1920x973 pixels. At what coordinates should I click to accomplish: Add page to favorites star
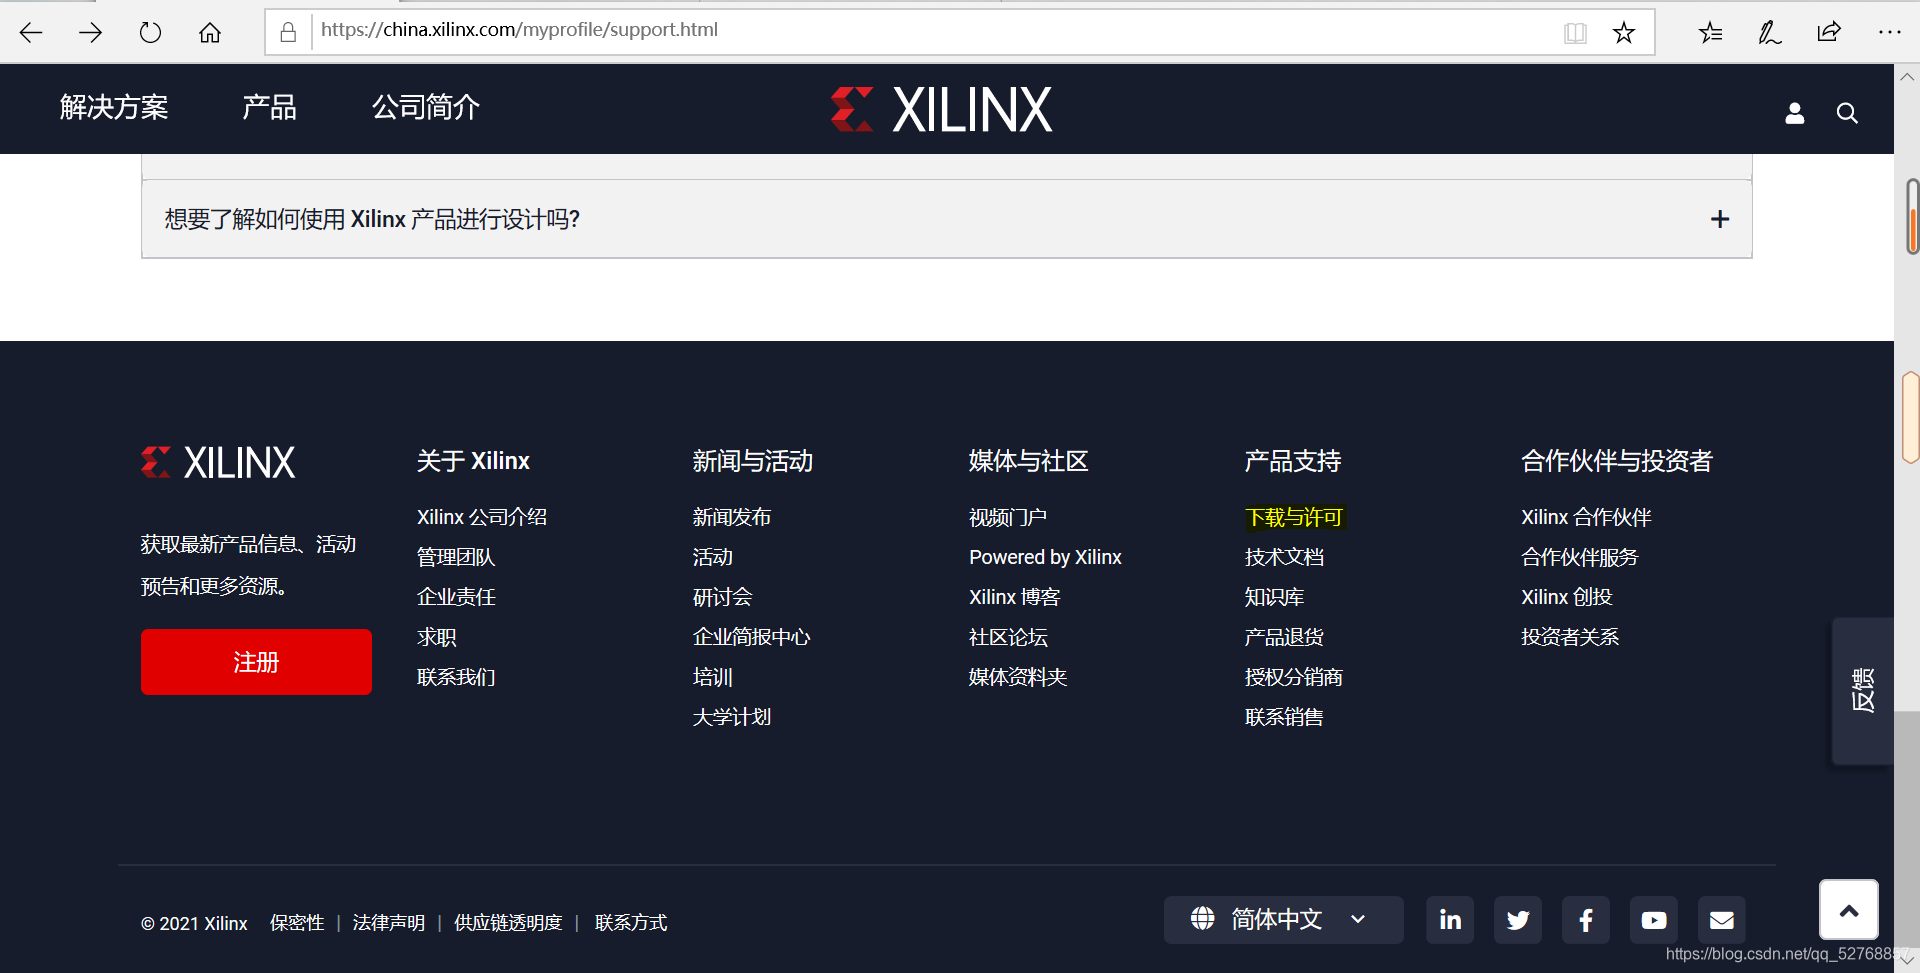[1624, 33]
